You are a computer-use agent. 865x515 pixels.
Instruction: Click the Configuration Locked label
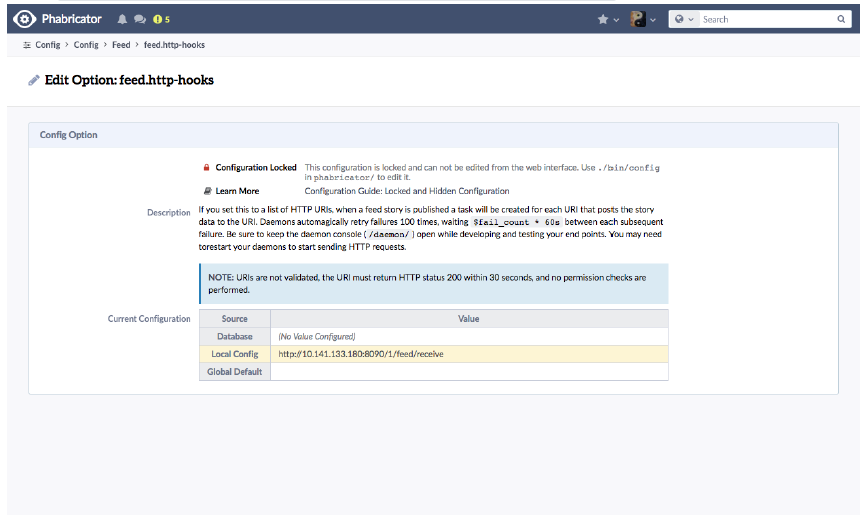coord(256,167)
